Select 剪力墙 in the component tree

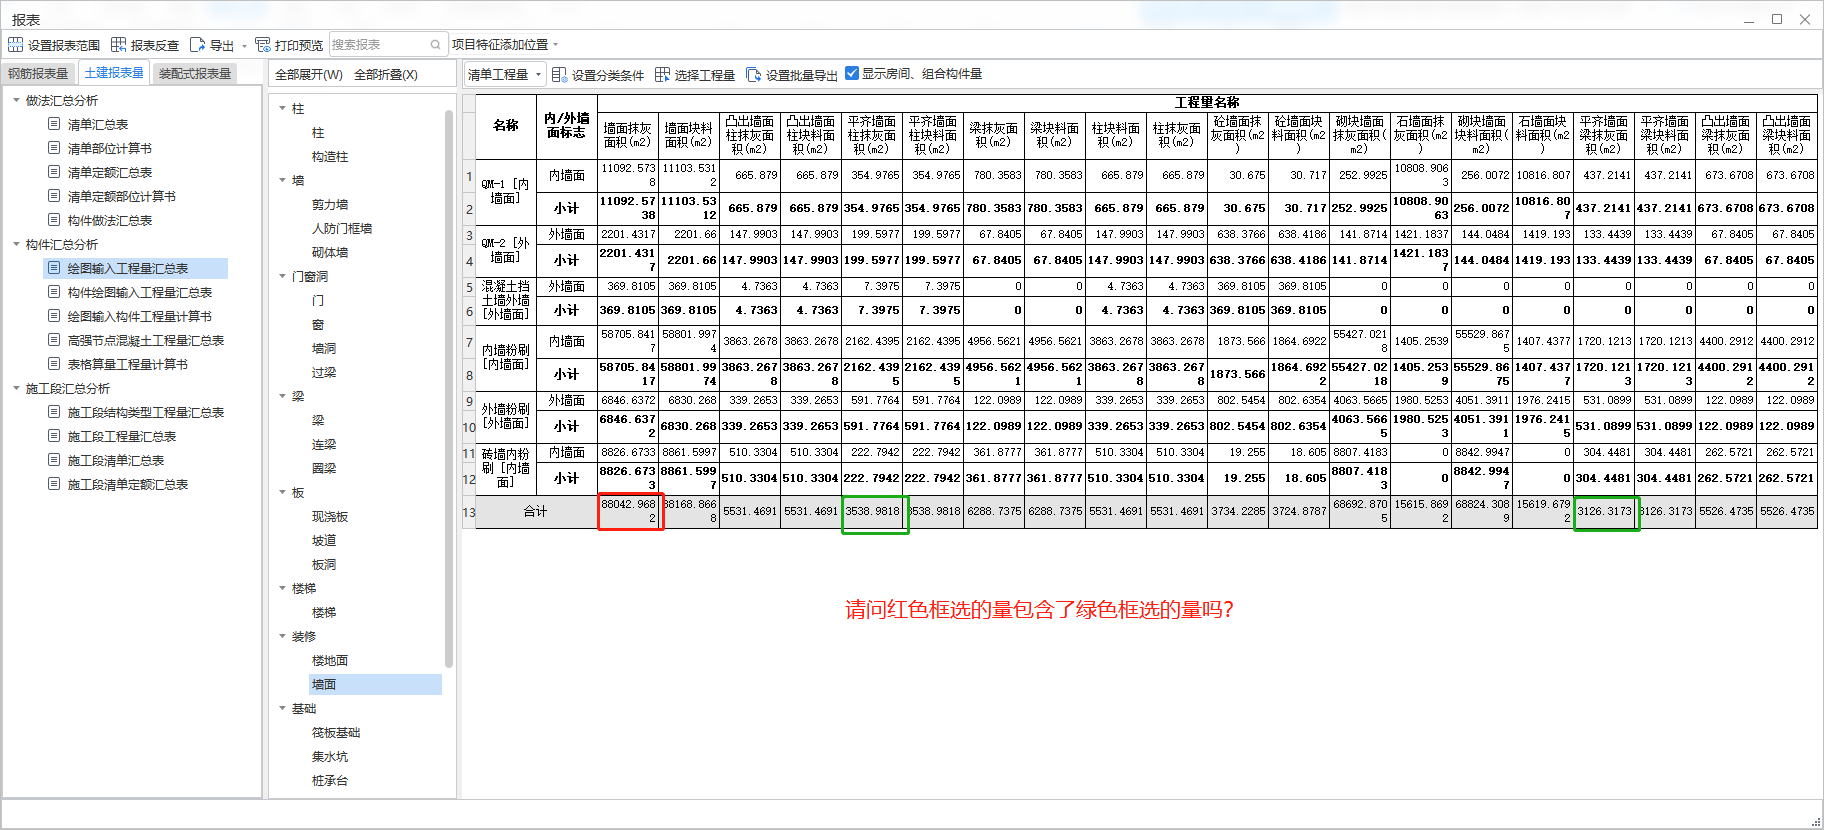(x=330, y=204)
